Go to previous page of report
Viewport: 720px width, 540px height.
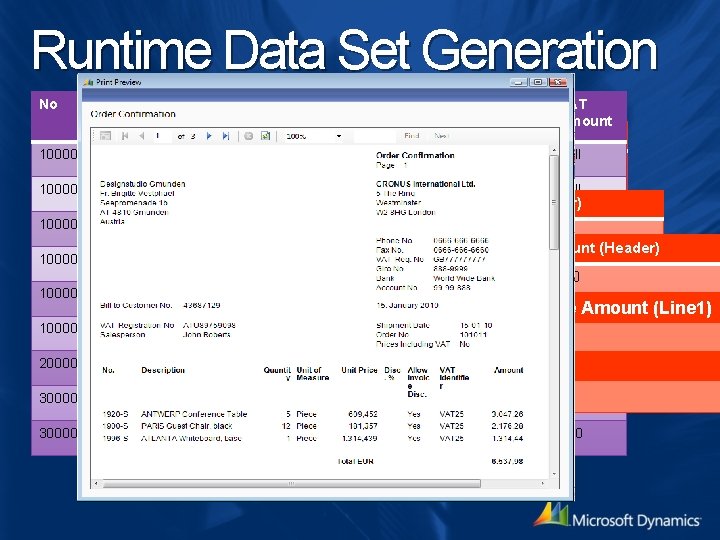tap(142, 136)
